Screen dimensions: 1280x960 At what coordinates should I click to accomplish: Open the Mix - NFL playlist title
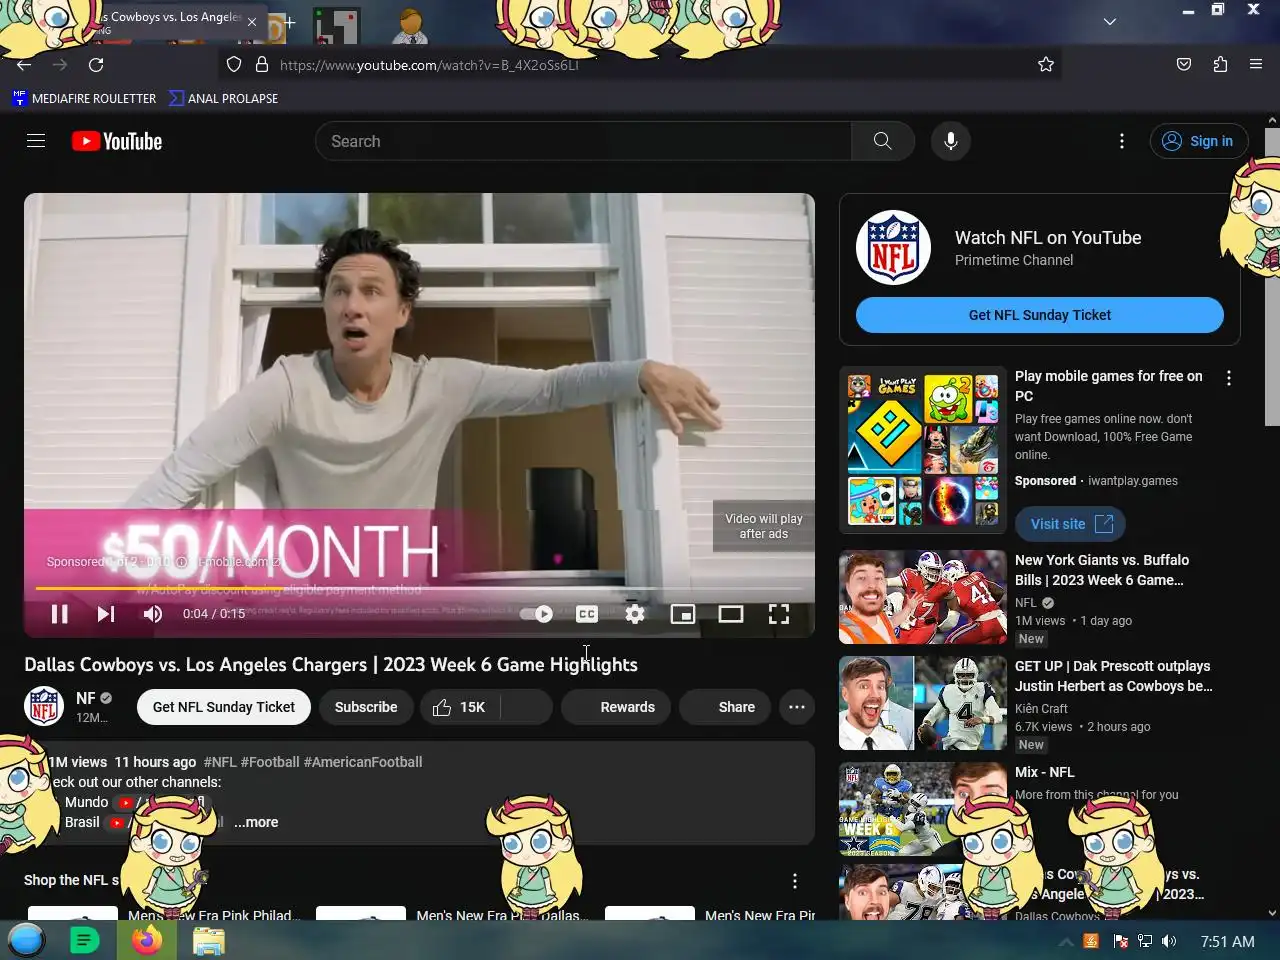[1045, 772]
